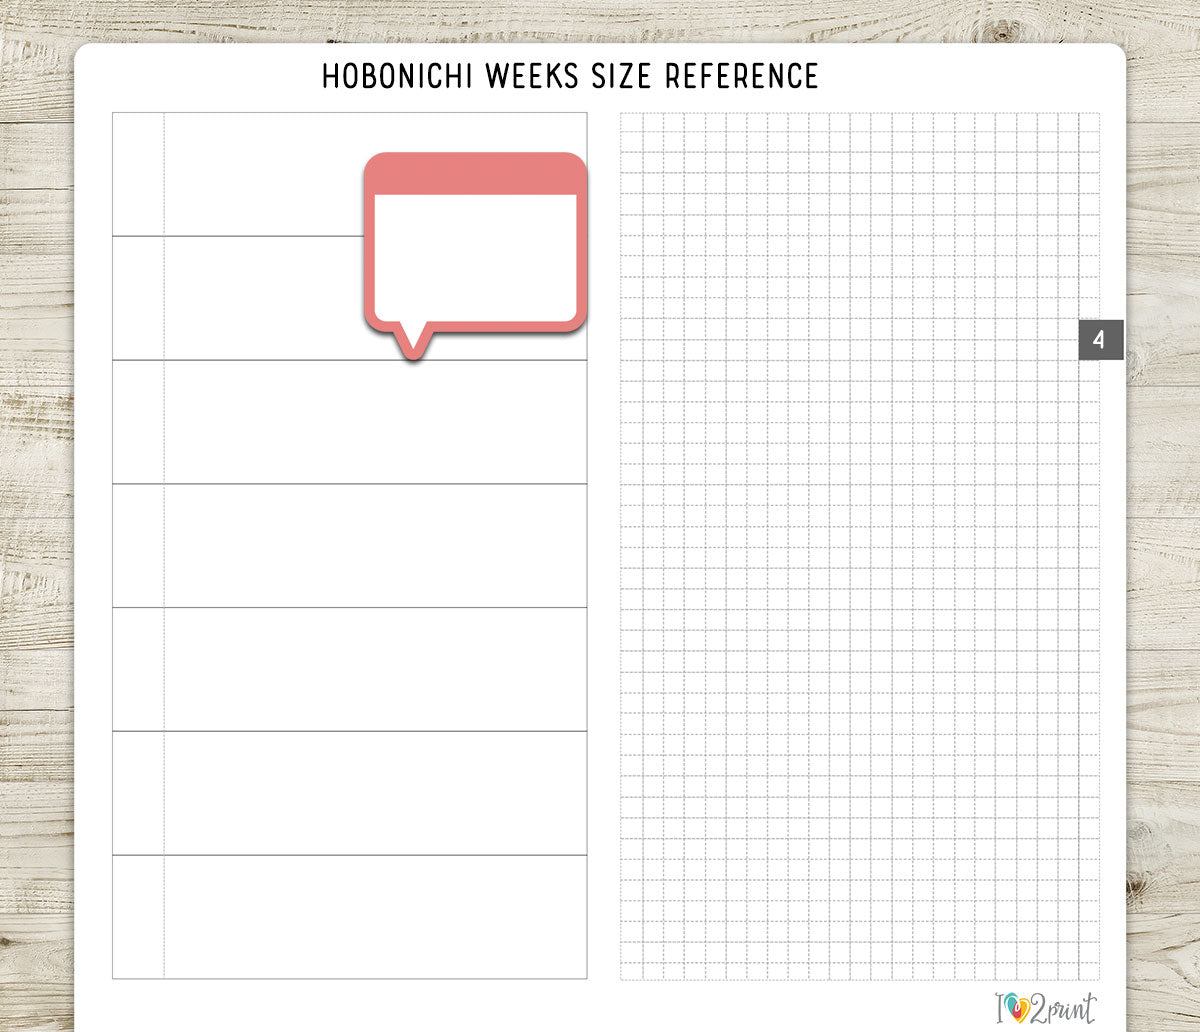Image resolution: width=1200 pixels, height=1032 pixels.
Task: Click the narrow date column of fourth row
Action: [x=138, y=546]
